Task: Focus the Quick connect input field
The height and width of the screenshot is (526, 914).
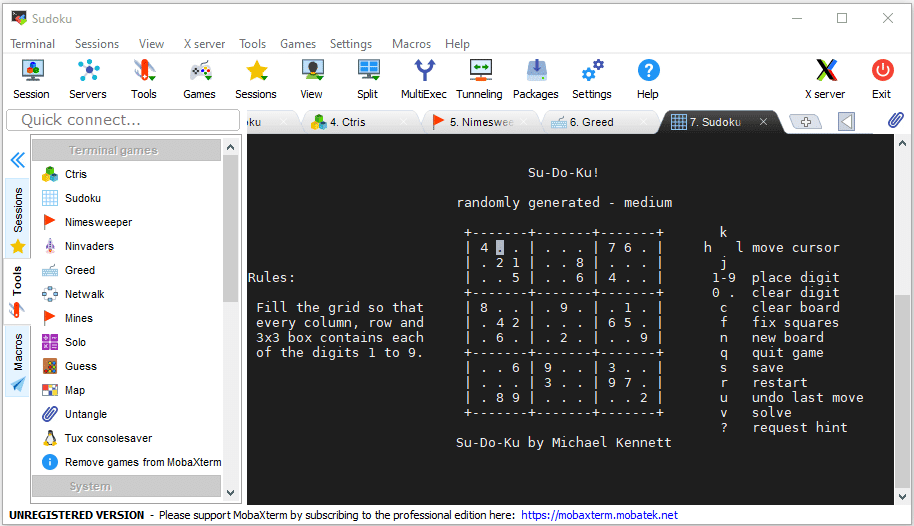Action: (x=124, y=120)
